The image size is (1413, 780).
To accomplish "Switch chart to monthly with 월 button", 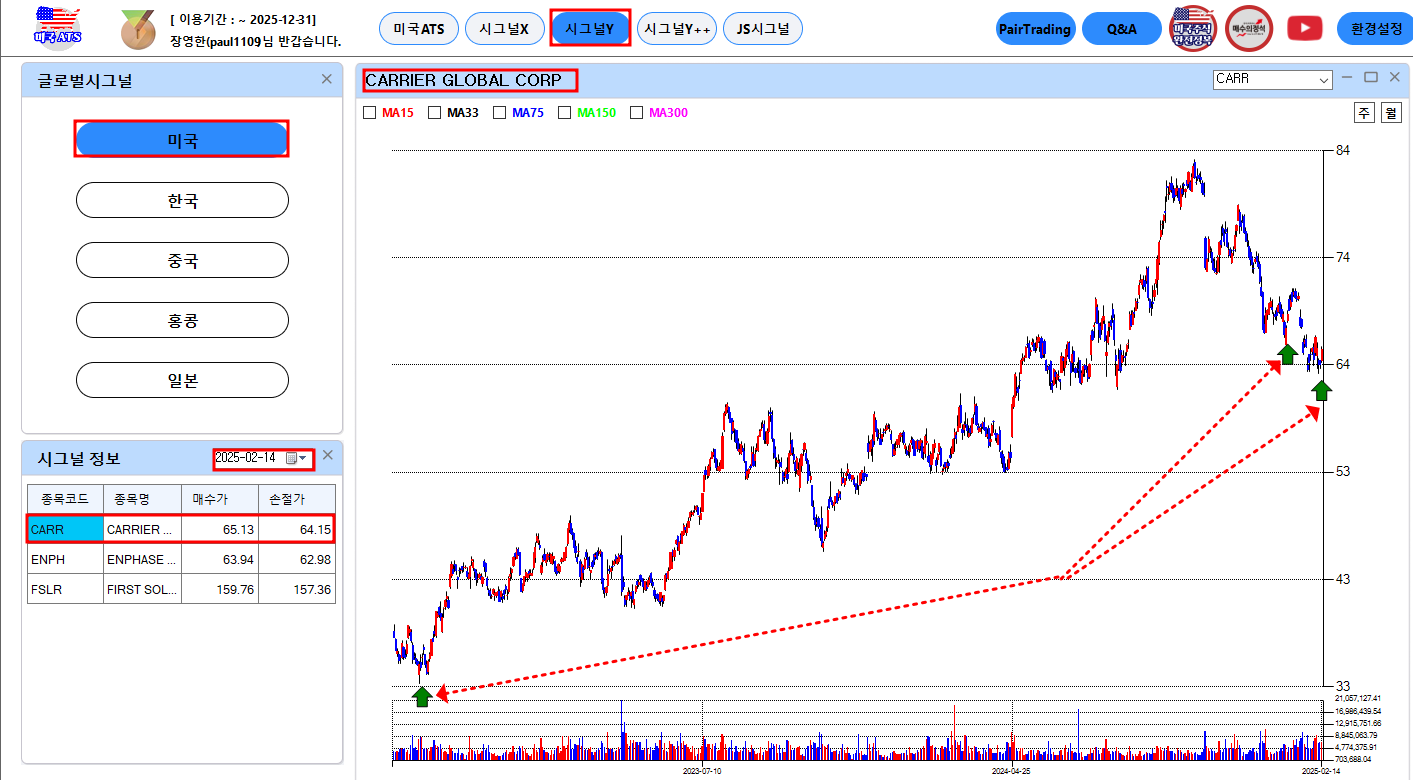I will [x=1391, y=113].
